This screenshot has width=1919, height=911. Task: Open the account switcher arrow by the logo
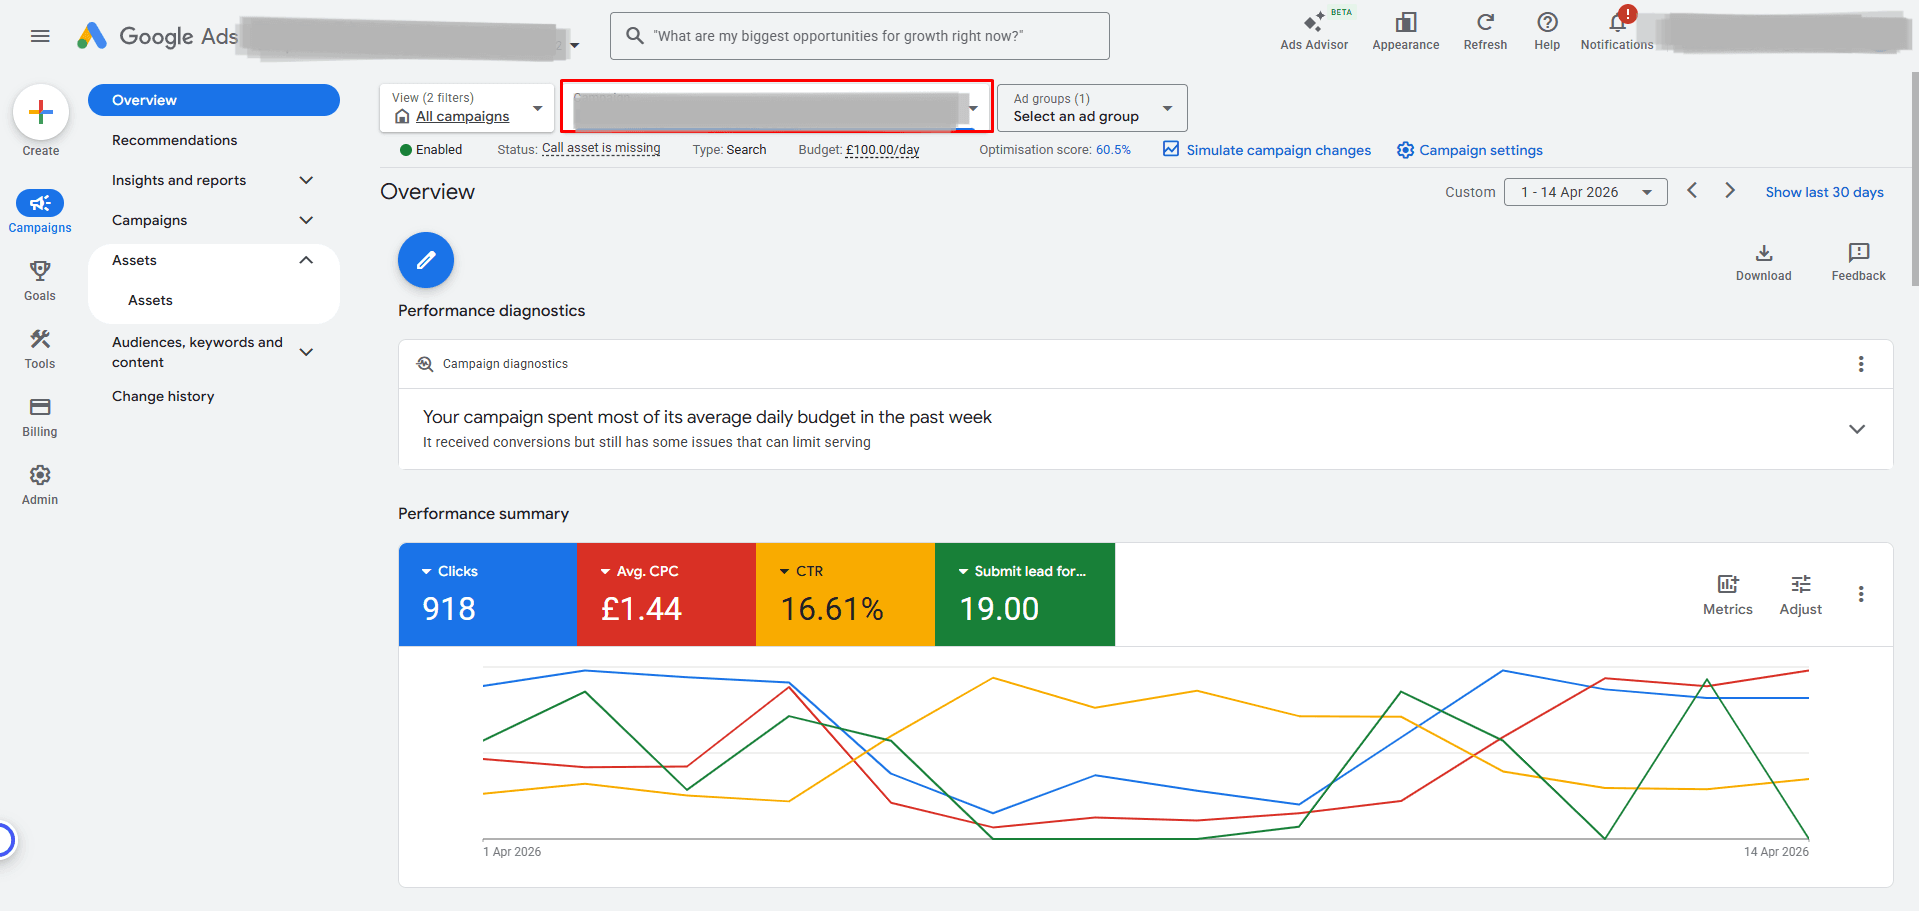pyautogui.click(x=575, y=45)
